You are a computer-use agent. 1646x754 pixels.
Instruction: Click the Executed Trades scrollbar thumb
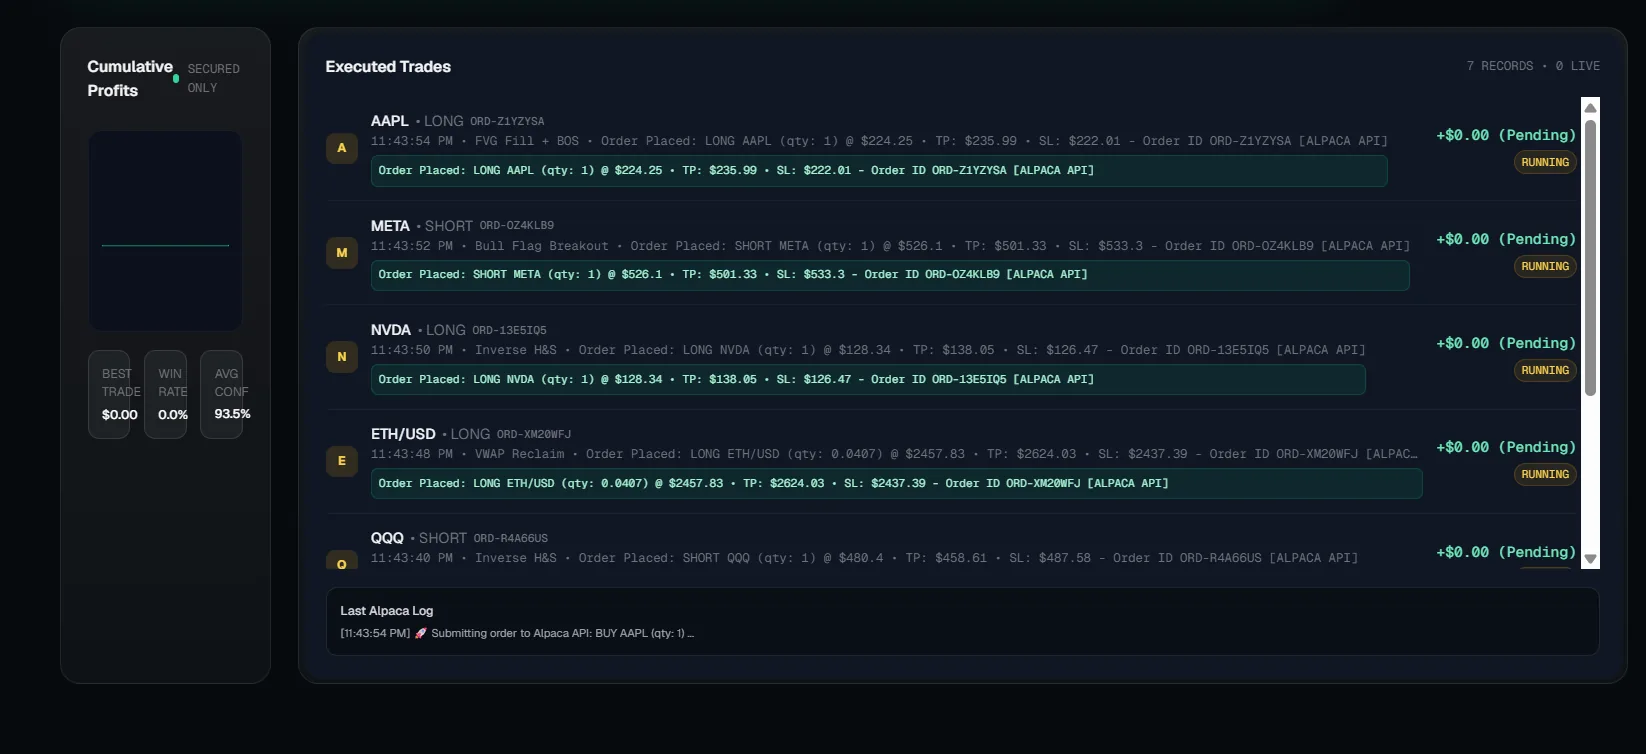click(1590, 258)
